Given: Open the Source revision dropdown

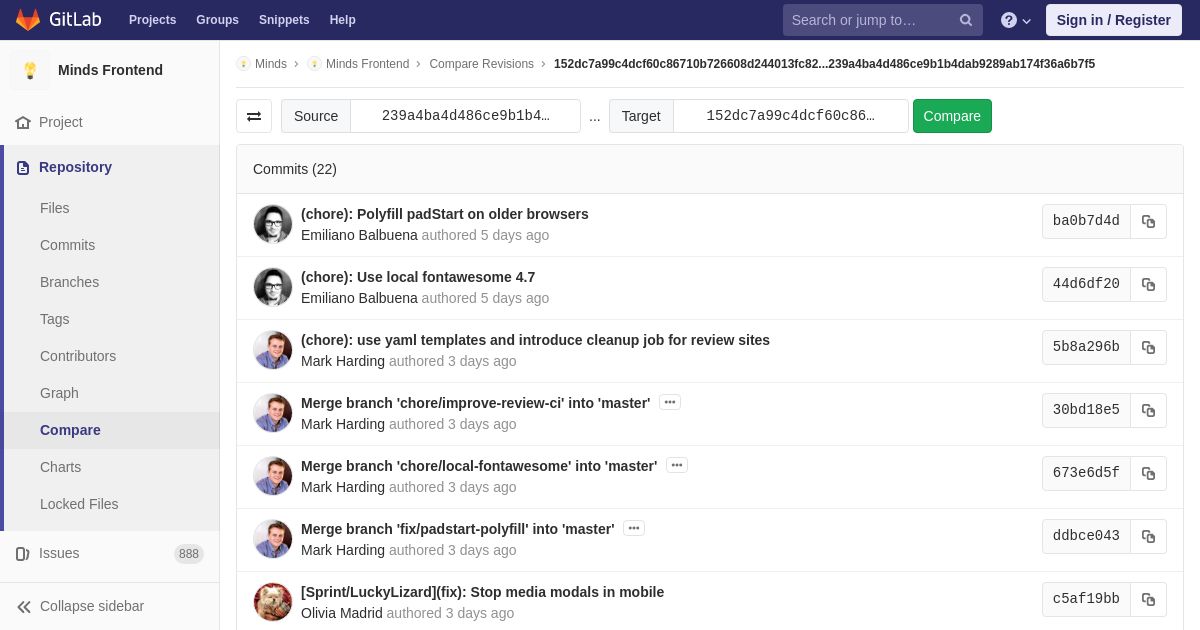Looking at the screenshot, I should (x=465, y=116).
